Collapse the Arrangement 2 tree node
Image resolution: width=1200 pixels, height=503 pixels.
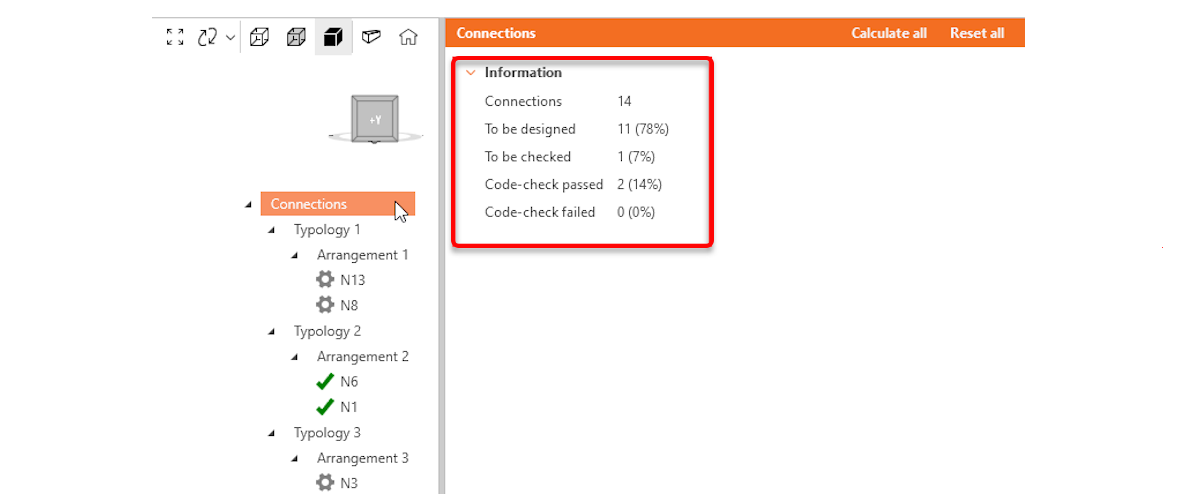click(295, 357)
